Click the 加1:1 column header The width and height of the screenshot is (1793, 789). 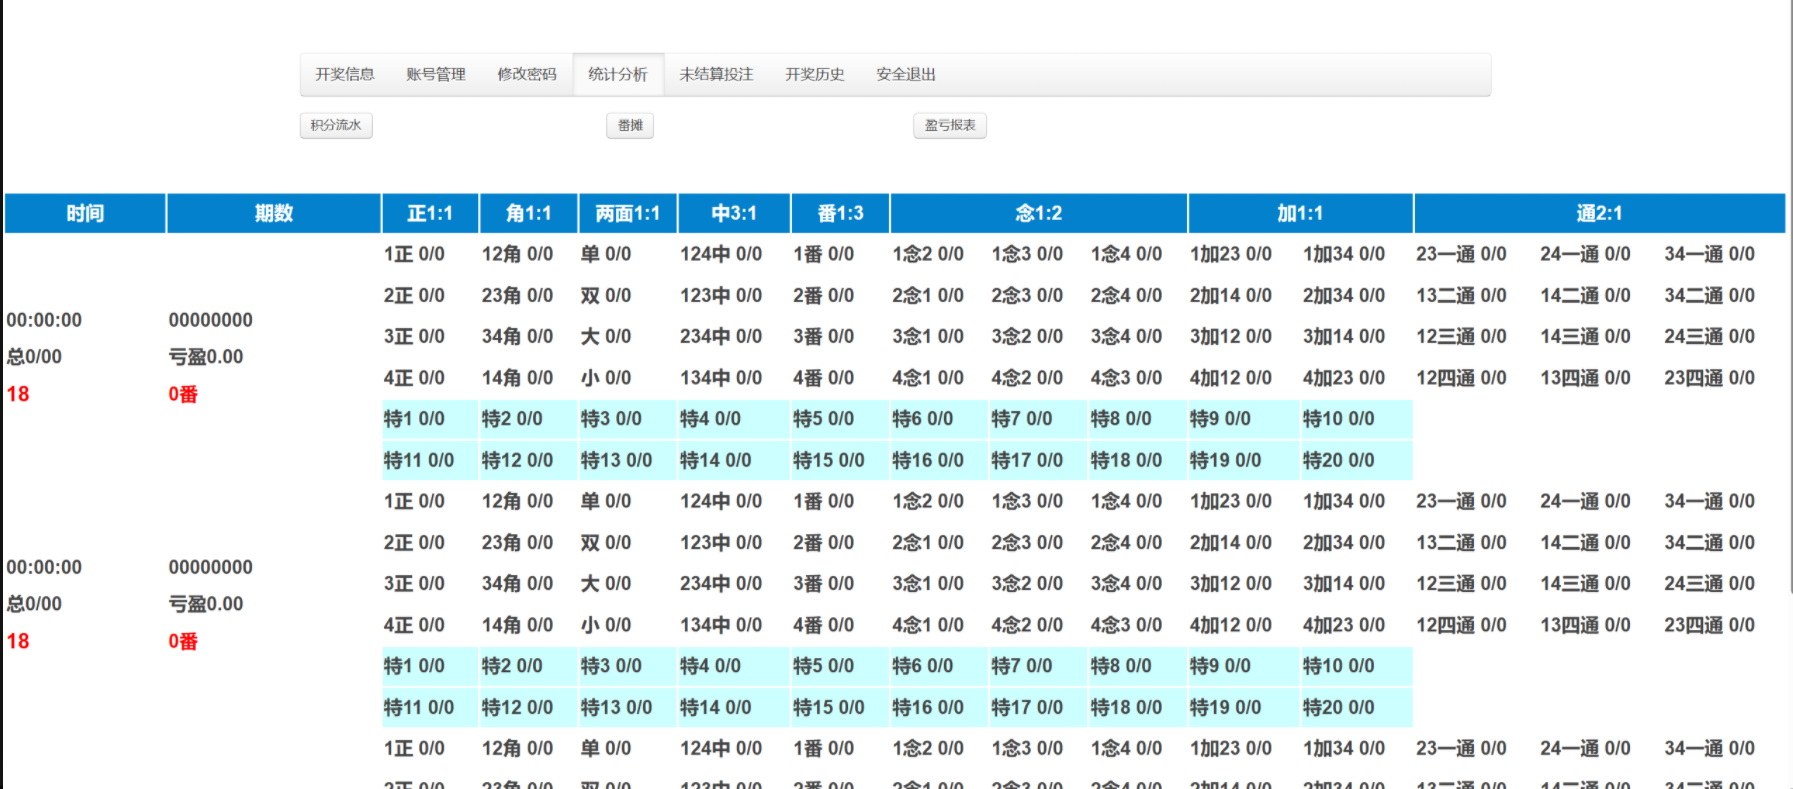coord(1300,213)
